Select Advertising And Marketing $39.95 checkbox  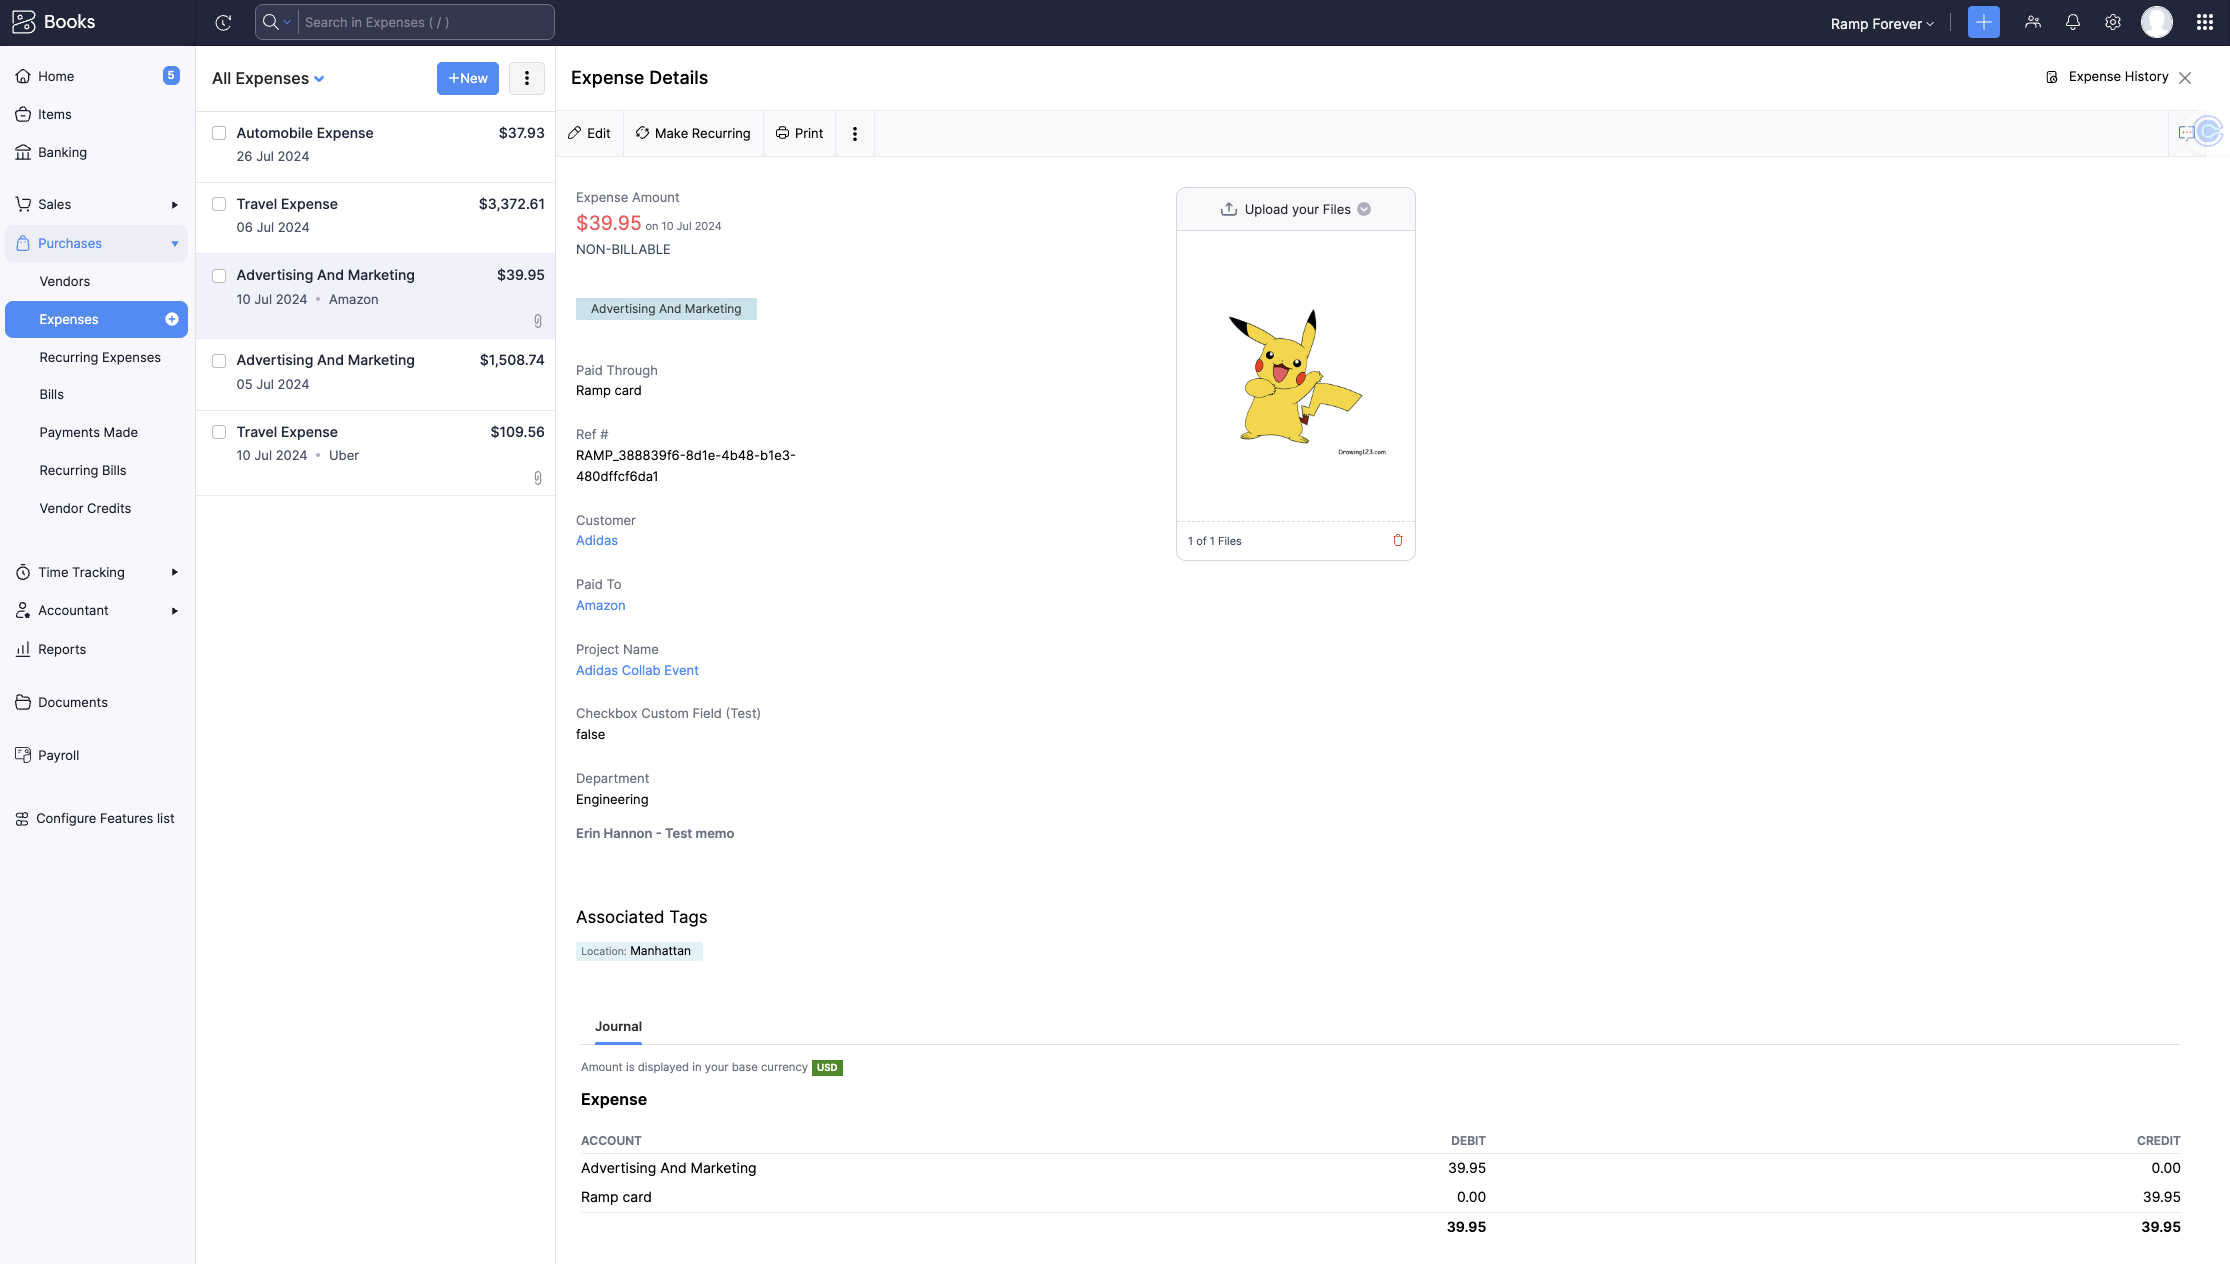click(219, 276)
